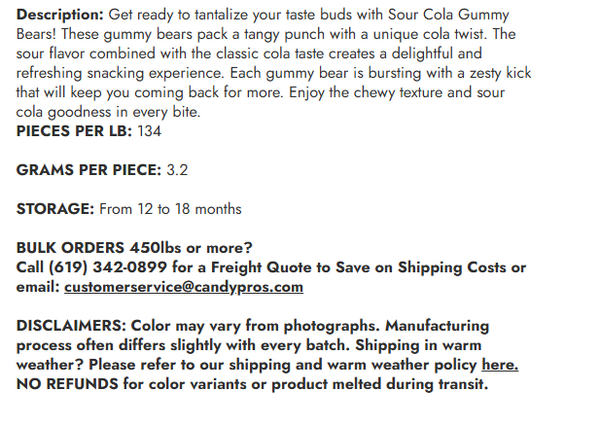Click the 'BULK ORDERS 450lbs or more?' heading
The width and height of the screenshot is (600, 426).
135,248
